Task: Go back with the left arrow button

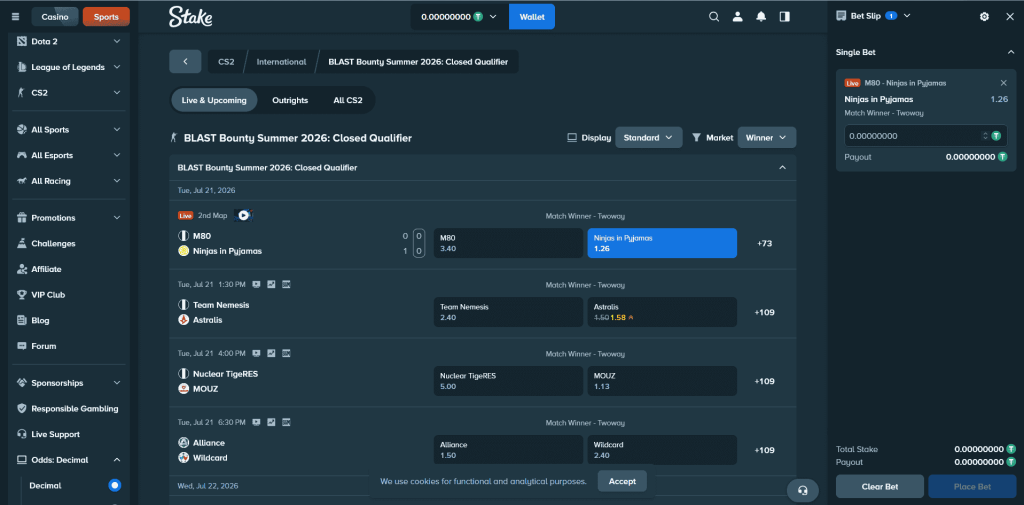Action: click(x=185, y=61)
